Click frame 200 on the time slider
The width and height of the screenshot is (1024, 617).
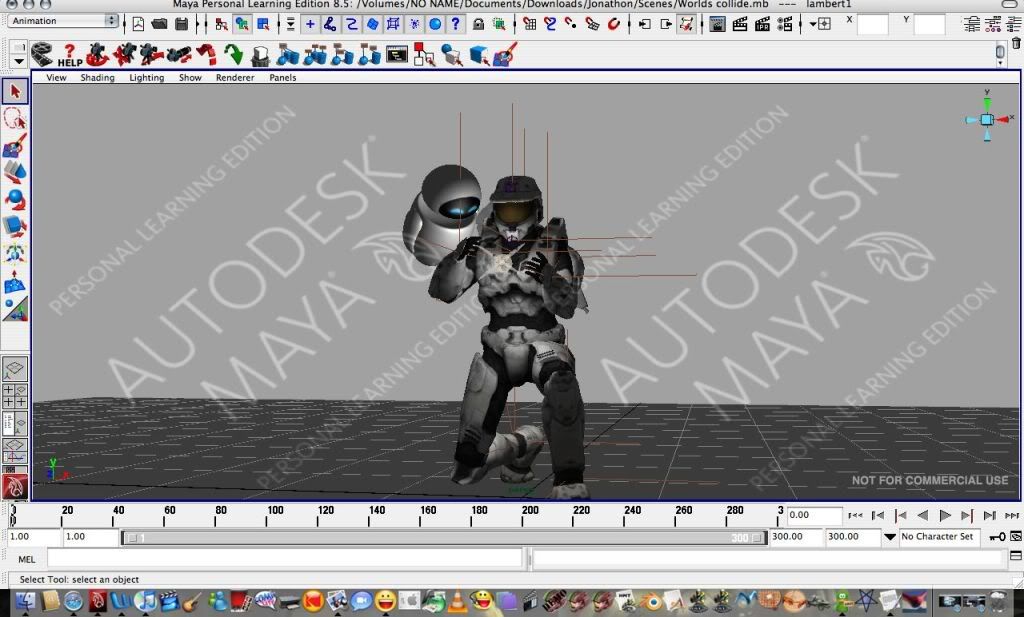530,511
